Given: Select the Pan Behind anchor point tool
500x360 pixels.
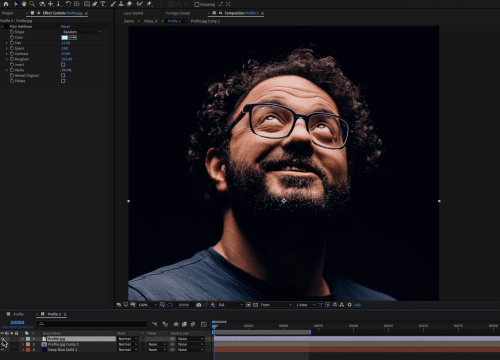Looking at the screenshot, I should [x=77, y=4].
